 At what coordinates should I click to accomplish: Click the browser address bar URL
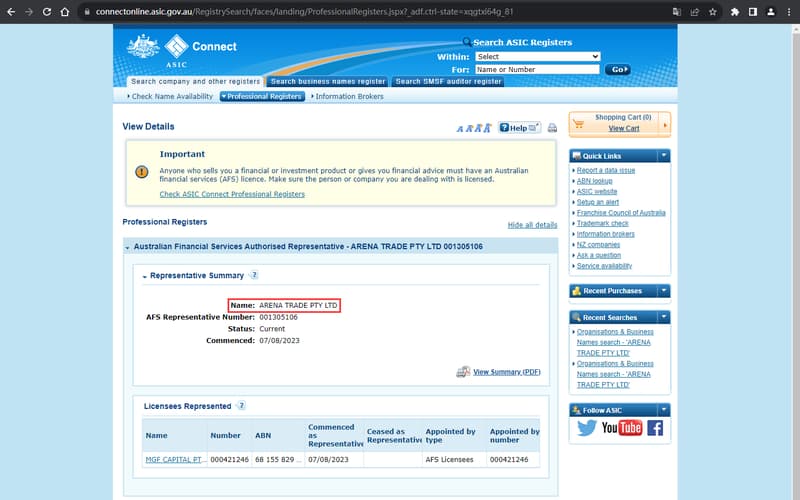tap(305, 12)
